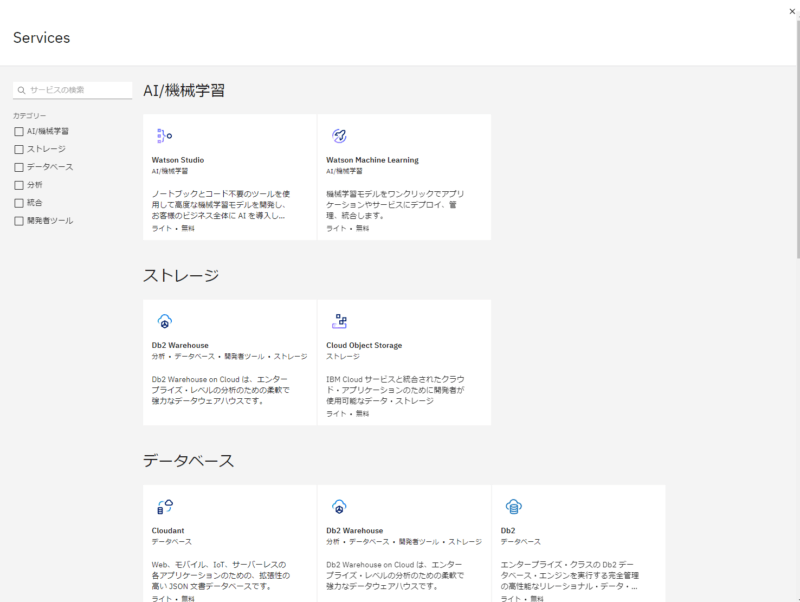The height and width of the screenshot is (602, 800).
Task: Click the データベース tag under Cloudant
Action: click(x=171, y=542)
